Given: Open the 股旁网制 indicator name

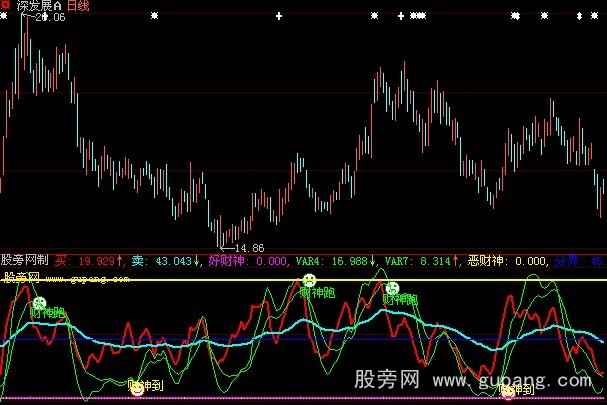Looking at the screenshot, I should point(24,260).
